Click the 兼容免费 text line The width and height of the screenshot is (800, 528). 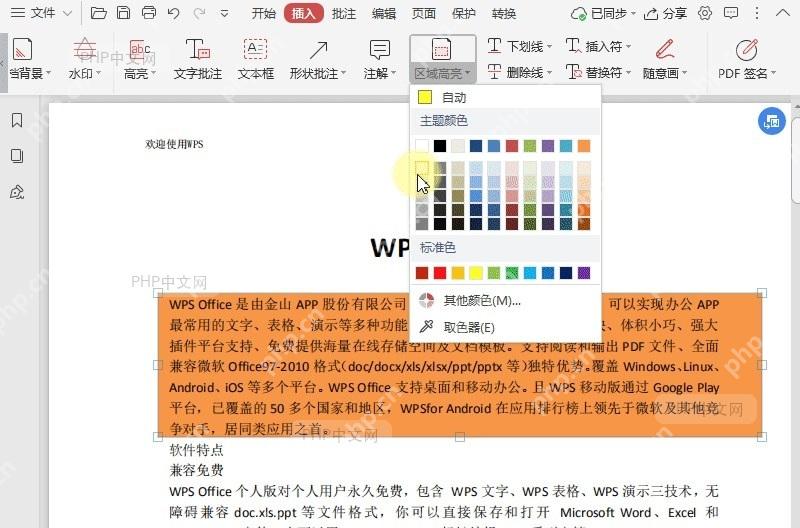click(x=196, y=470)
